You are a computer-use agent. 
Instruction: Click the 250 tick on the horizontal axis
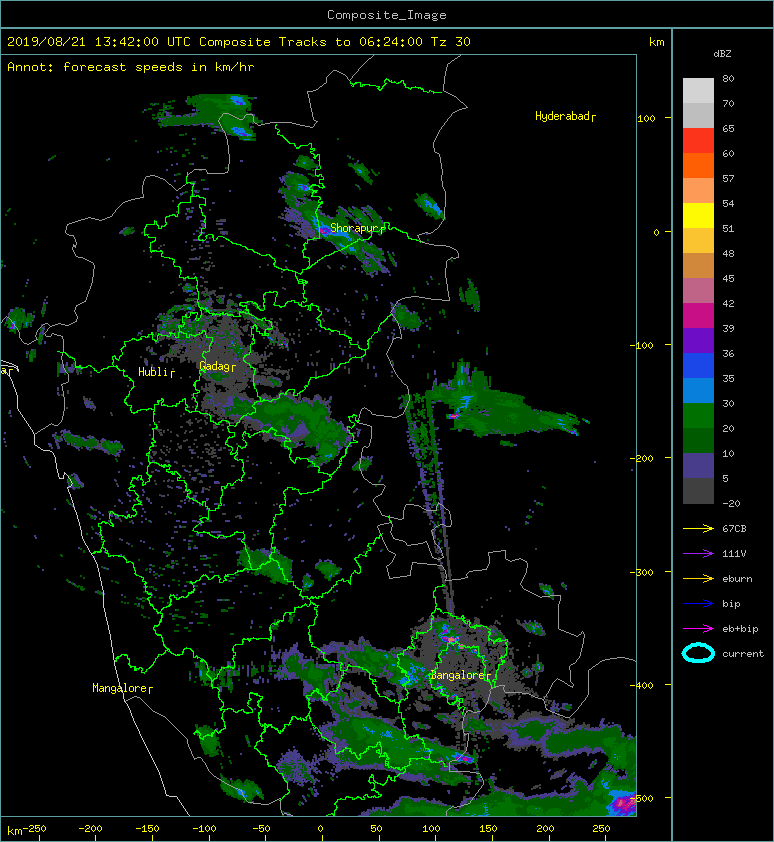point(601,829)
